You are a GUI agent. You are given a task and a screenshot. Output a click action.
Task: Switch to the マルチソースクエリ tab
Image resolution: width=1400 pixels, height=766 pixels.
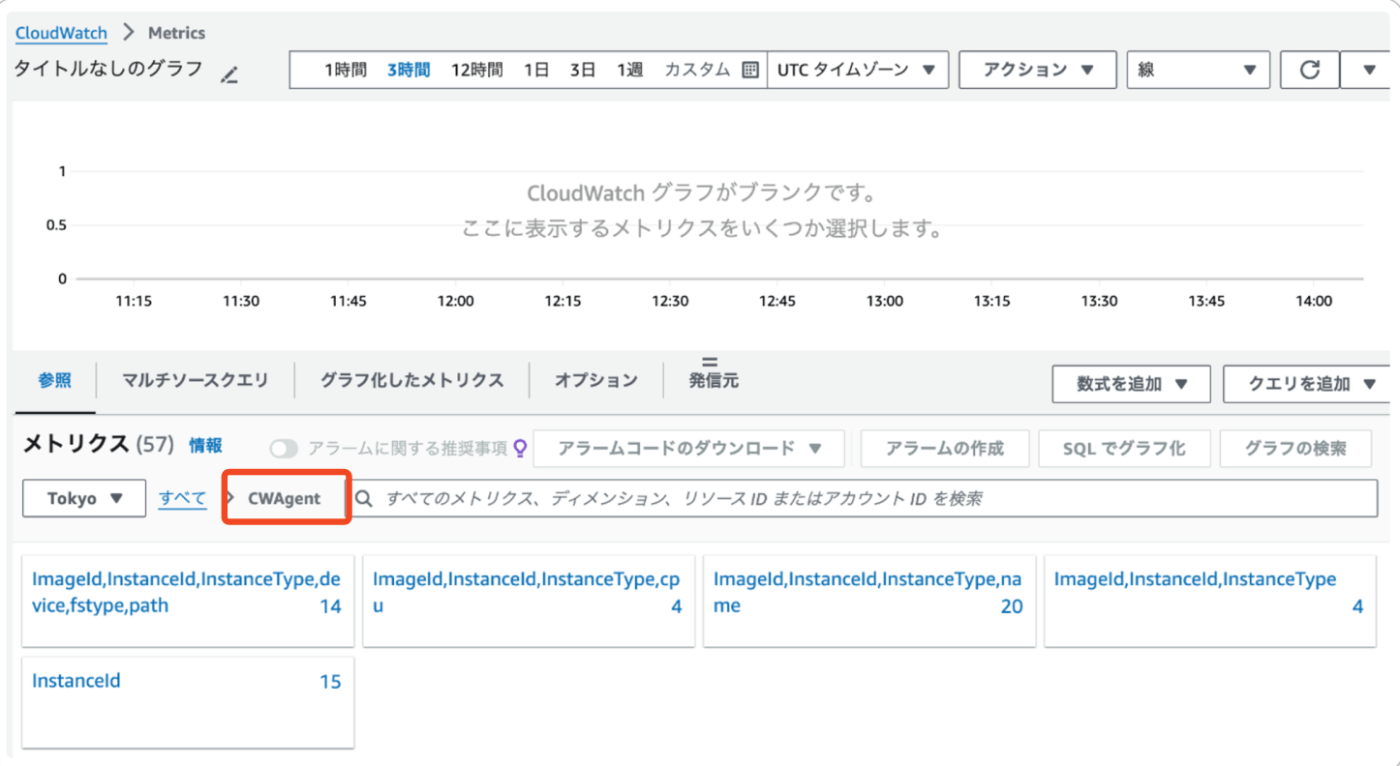(195, 380)
